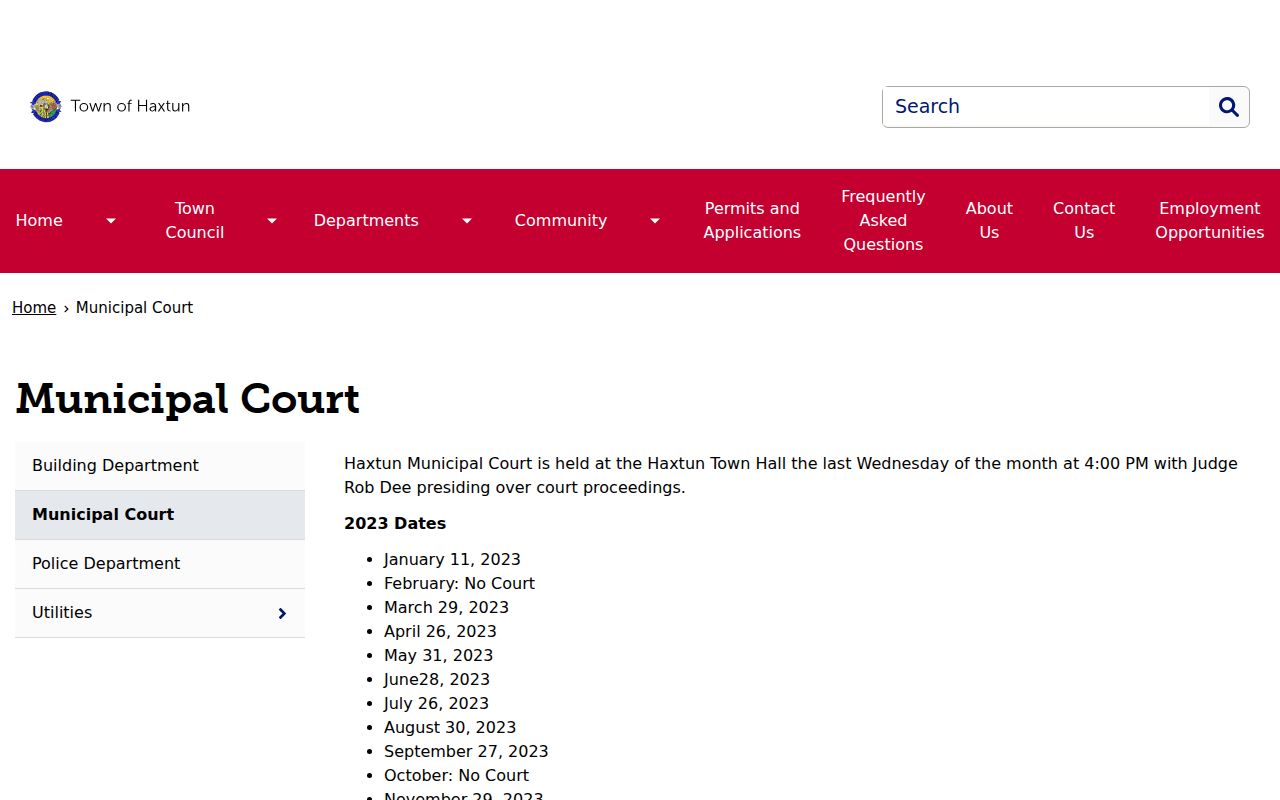This screenshot has width=1280, height=800.
Task: Open Frequently Asked Questions page
Action: 883,221
